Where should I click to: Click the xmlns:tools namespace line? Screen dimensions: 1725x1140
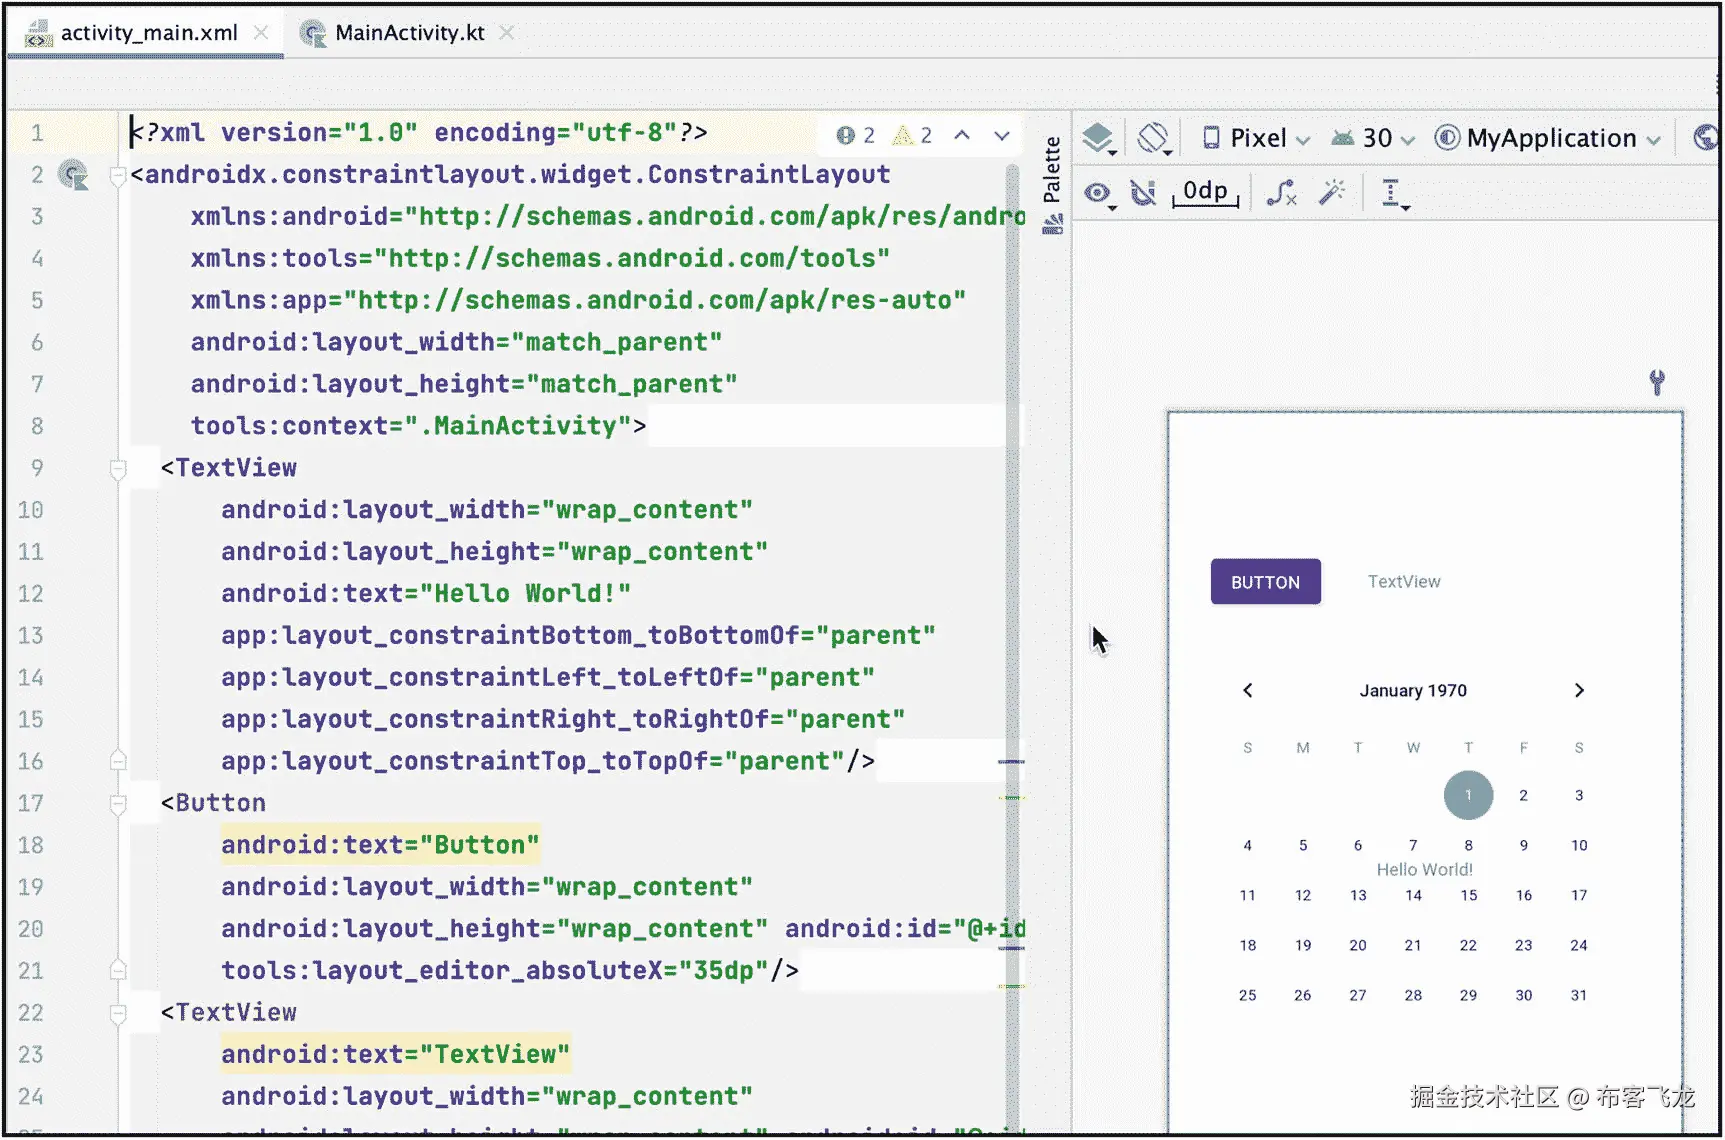point(540,259)
